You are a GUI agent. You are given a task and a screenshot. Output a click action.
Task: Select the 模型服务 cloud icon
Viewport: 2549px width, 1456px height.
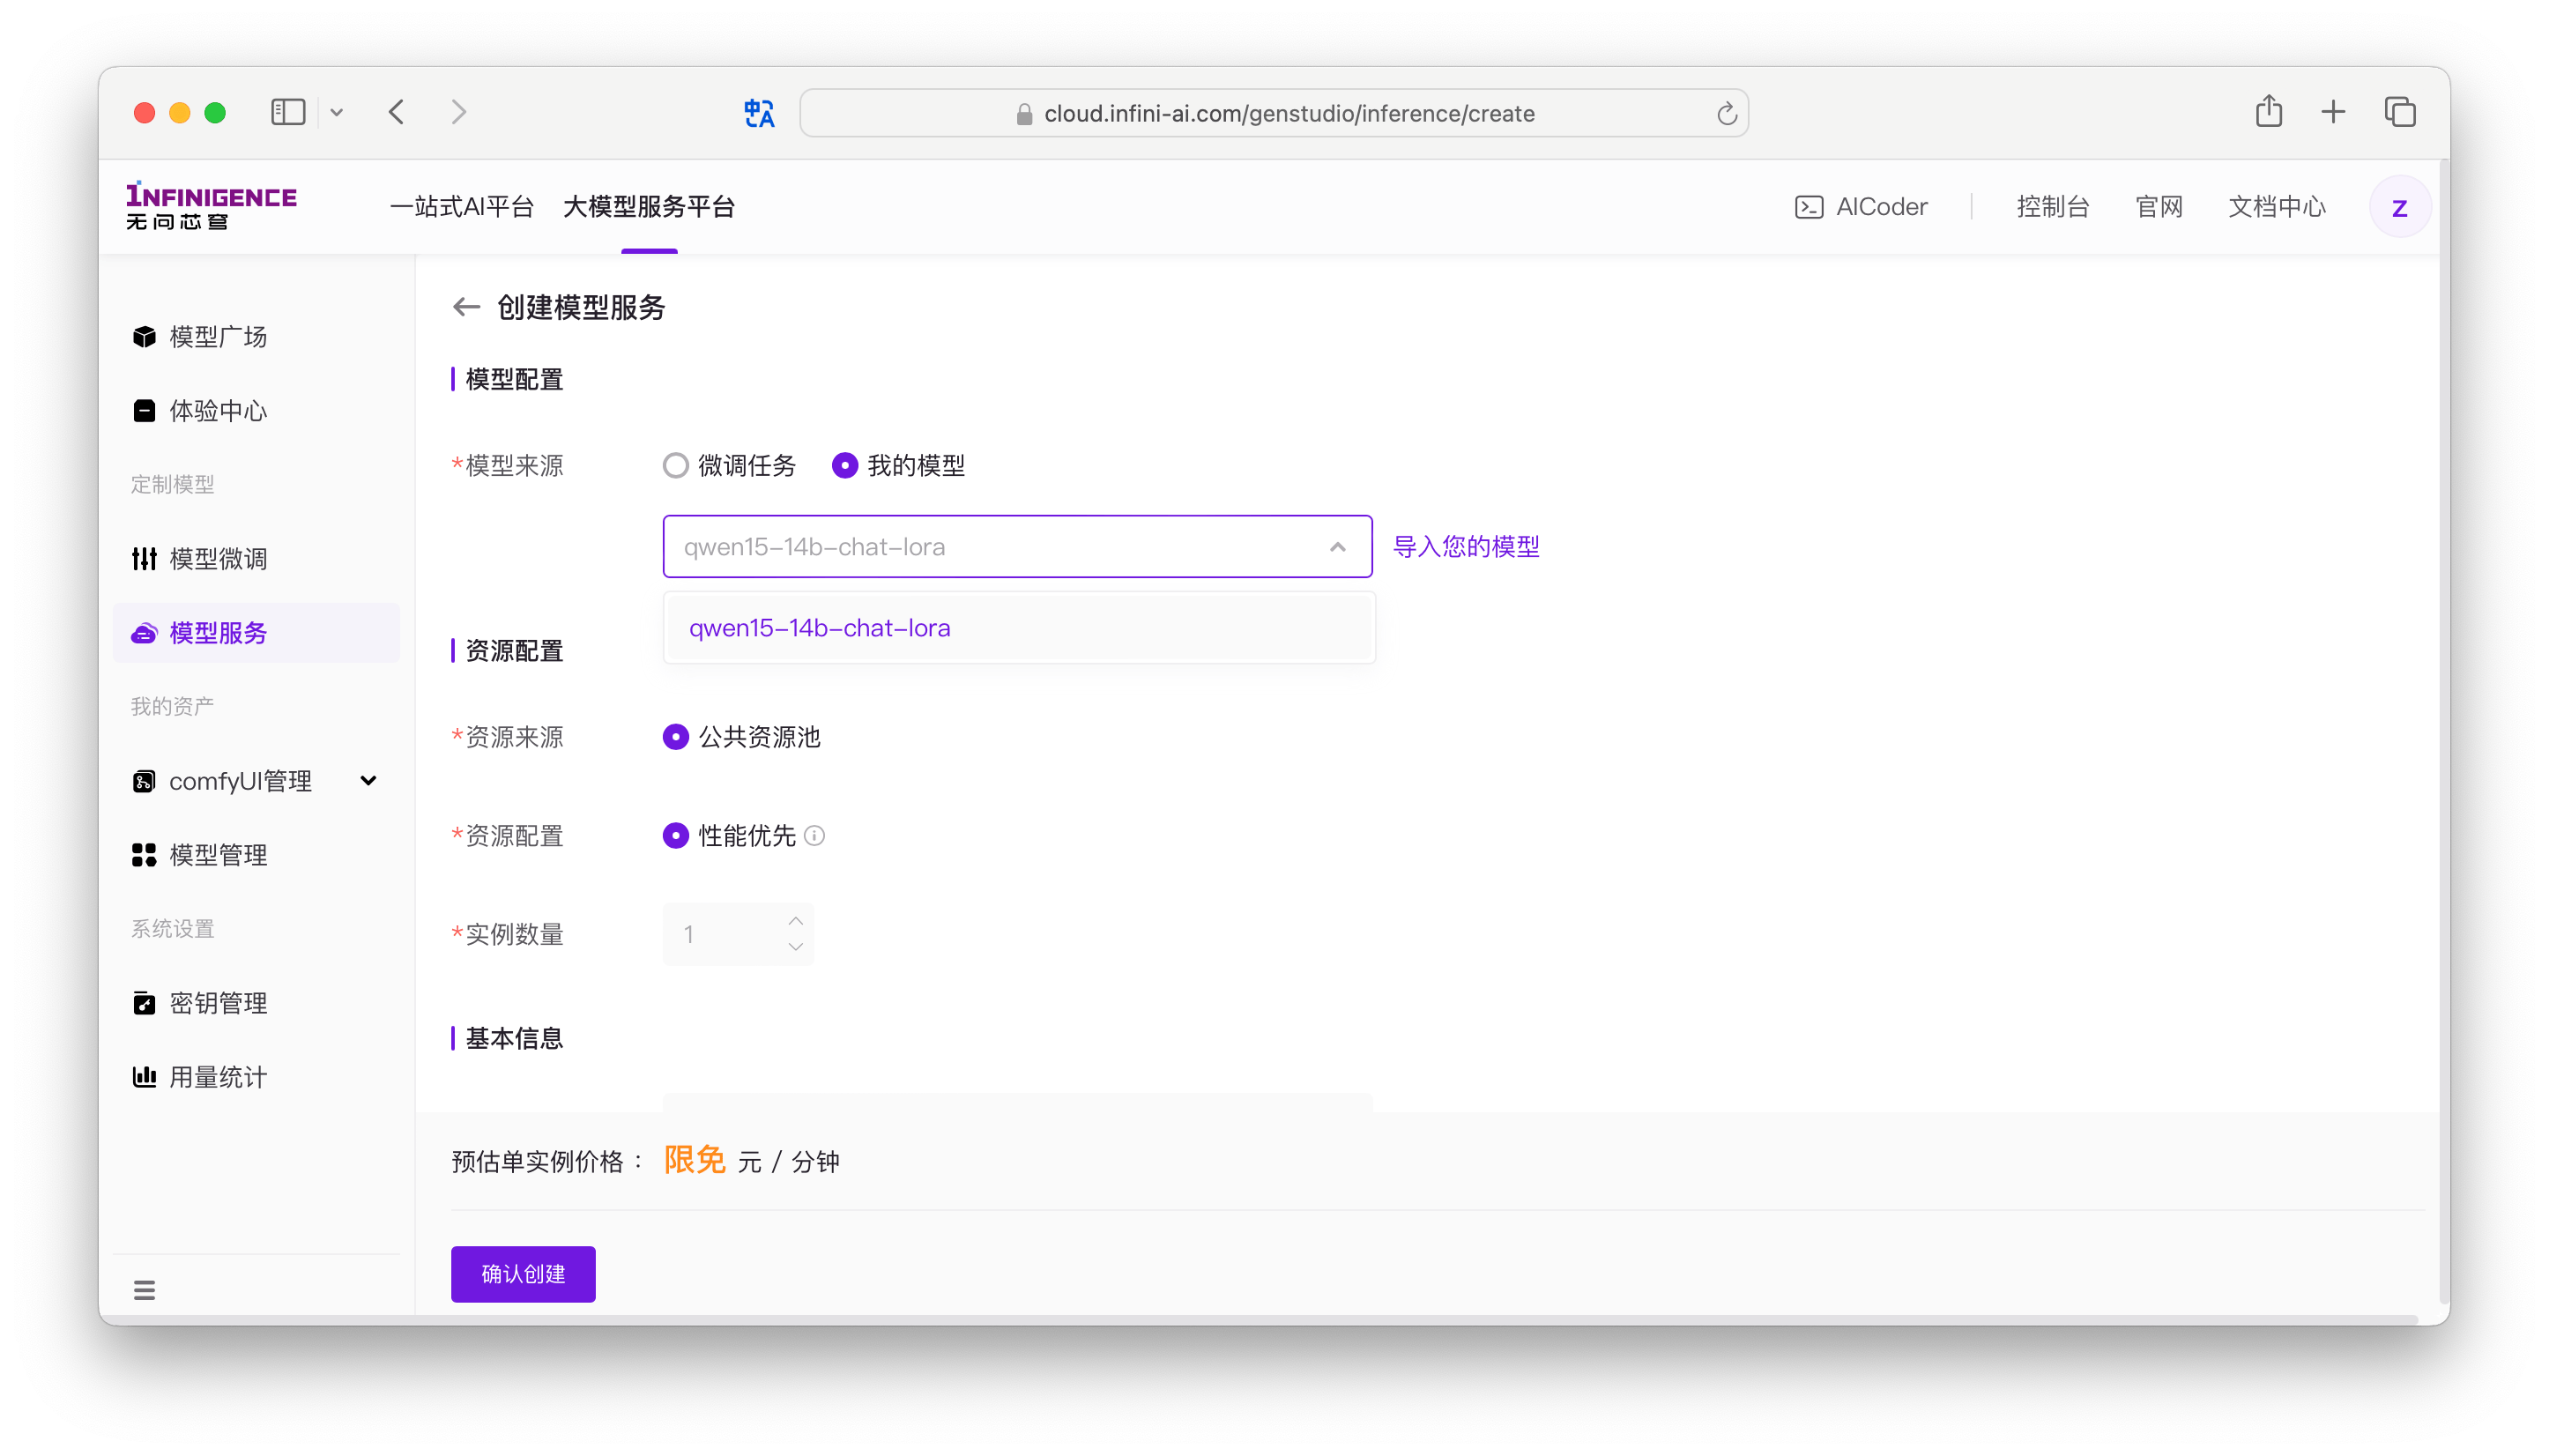tap(144, 633)
